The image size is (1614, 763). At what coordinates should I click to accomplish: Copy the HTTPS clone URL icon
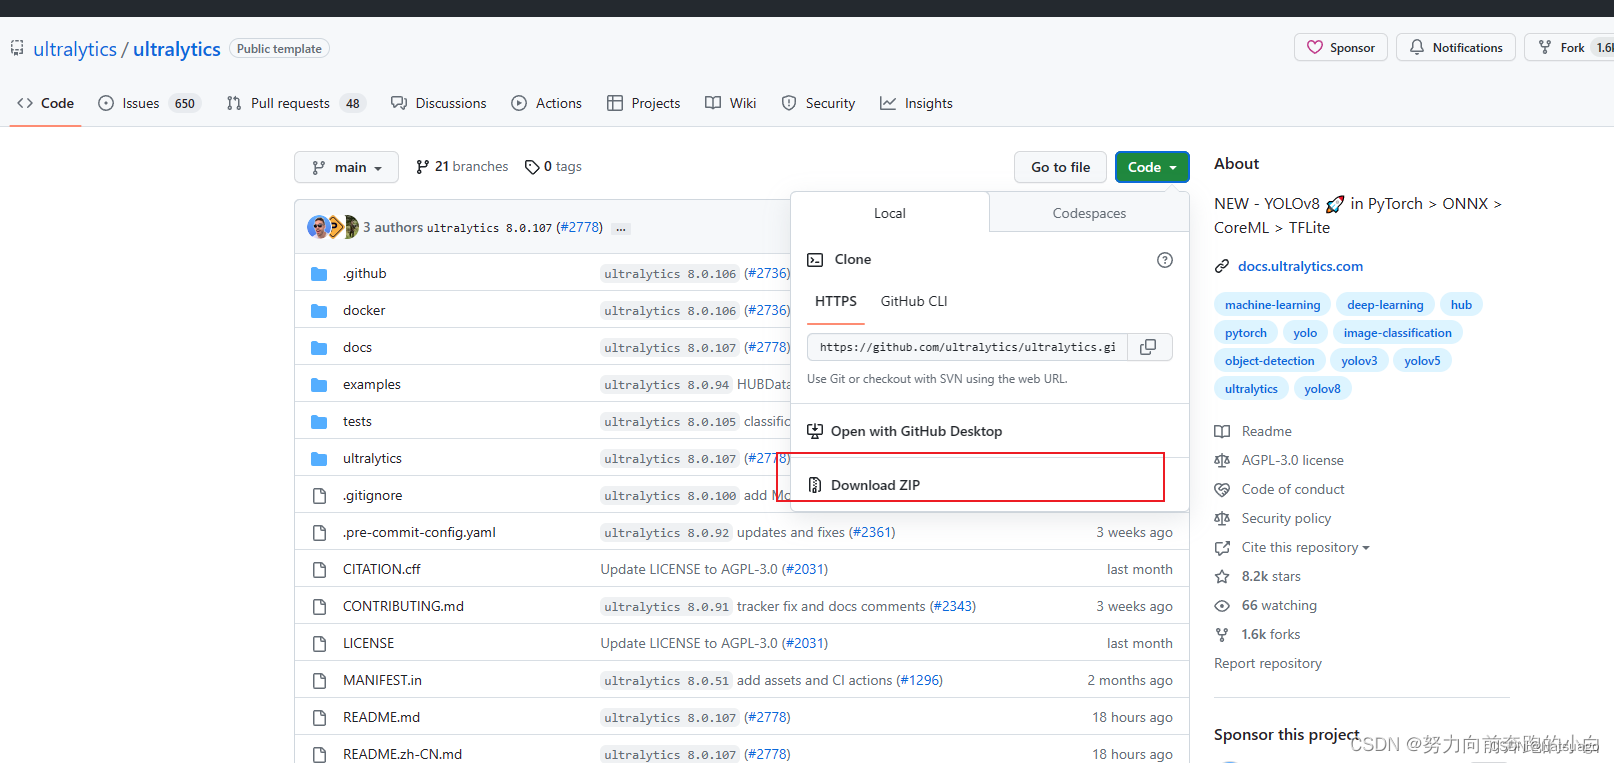(1149, 347)
